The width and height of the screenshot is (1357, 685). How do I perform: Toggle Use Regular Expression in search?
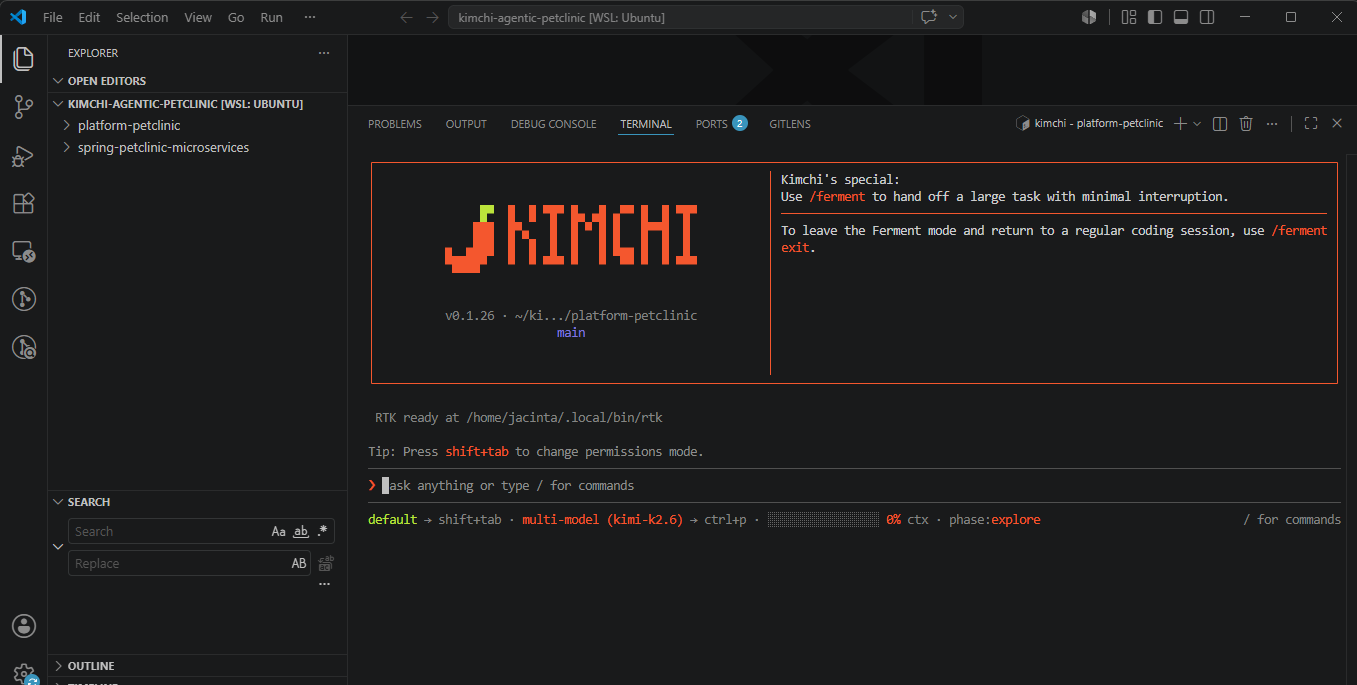coord(322,532)
